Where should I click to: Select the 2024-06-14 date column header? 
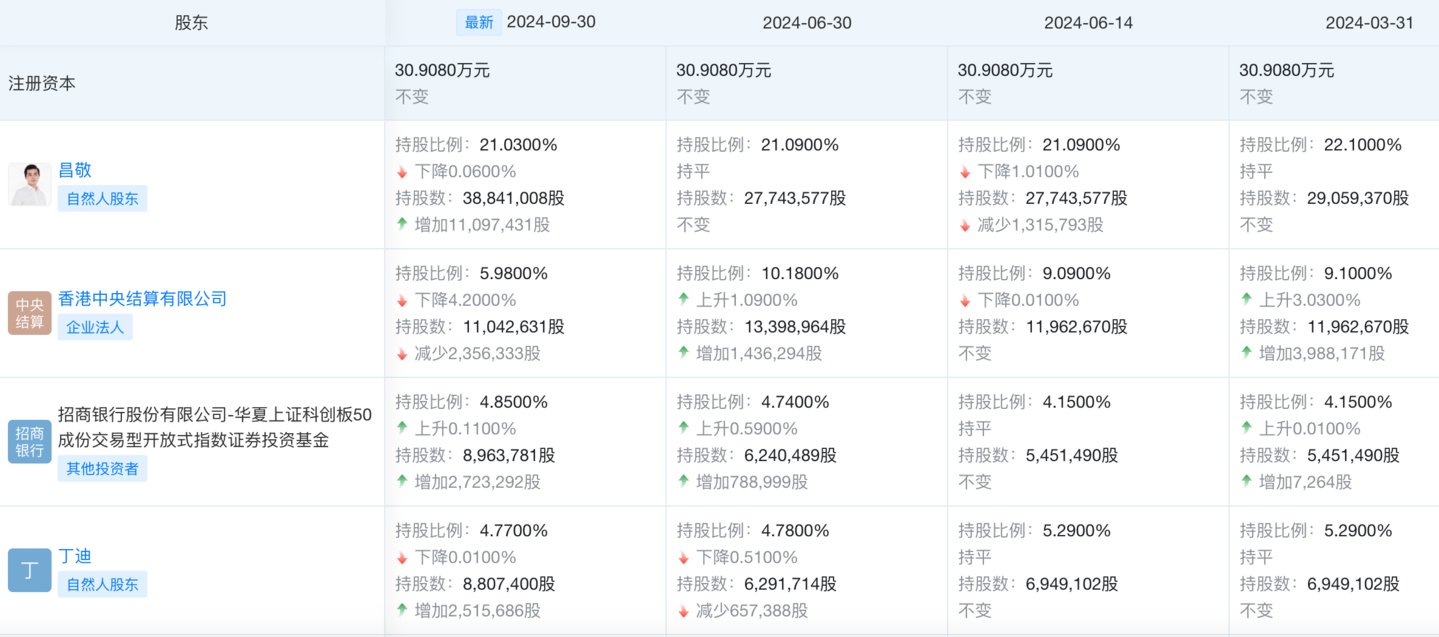click(x=1088, y=23)
